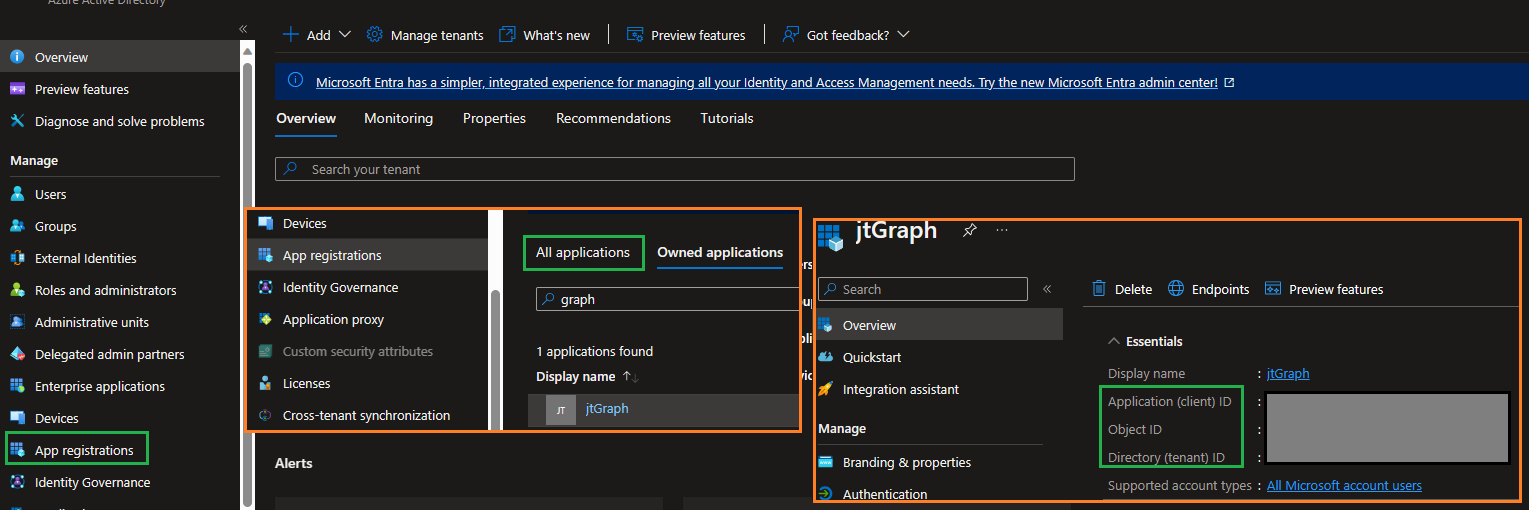Viewport: 1529px width, 510px height.
Task: Sort by the Display name column
Action: (x=587, y=376)
